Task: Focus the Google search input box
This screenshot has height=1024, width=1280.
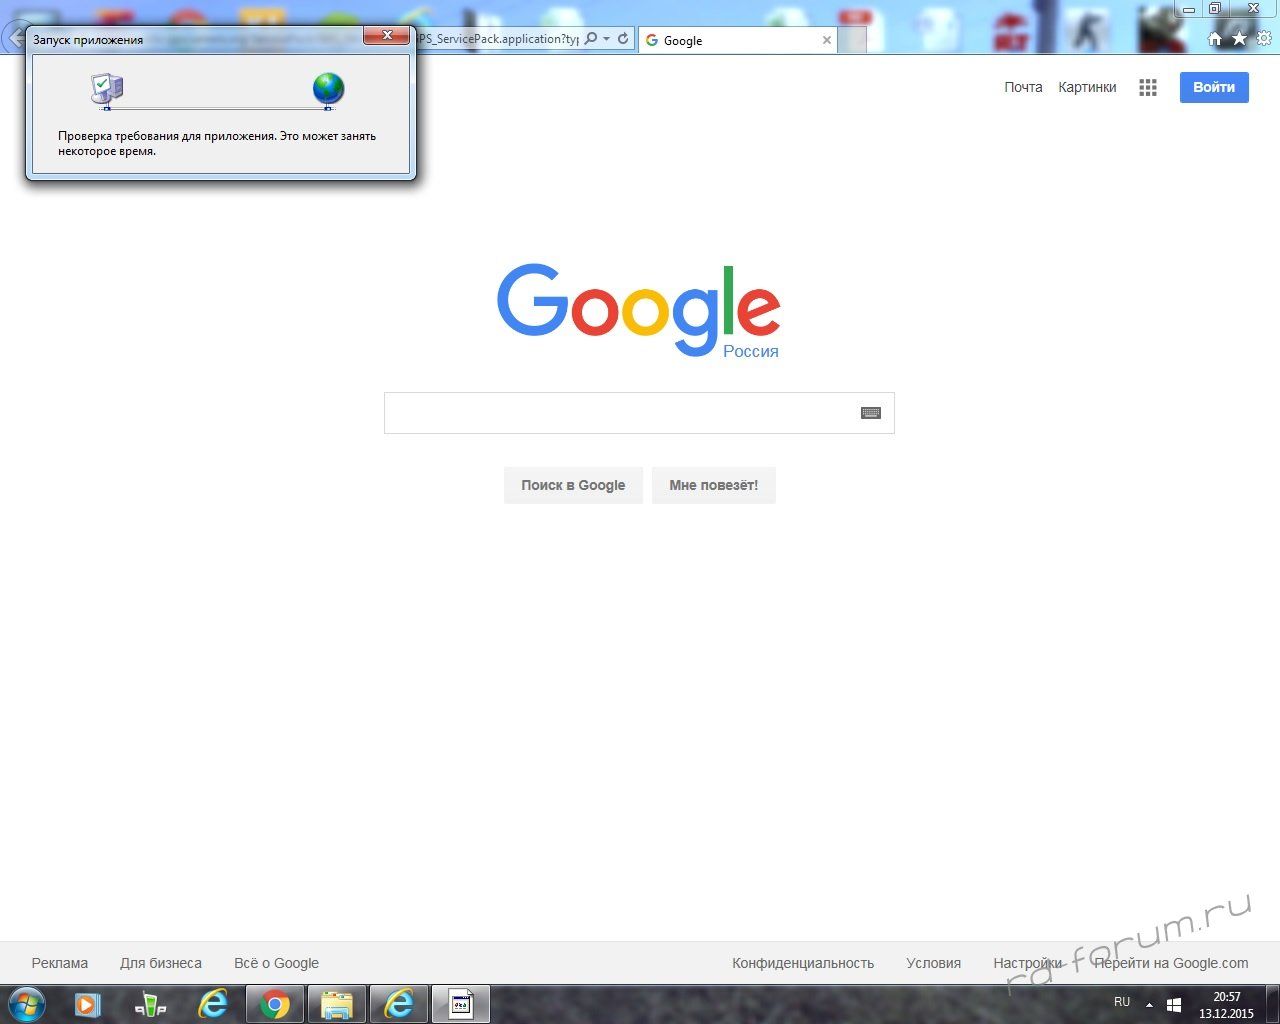Action: [639, 413]
